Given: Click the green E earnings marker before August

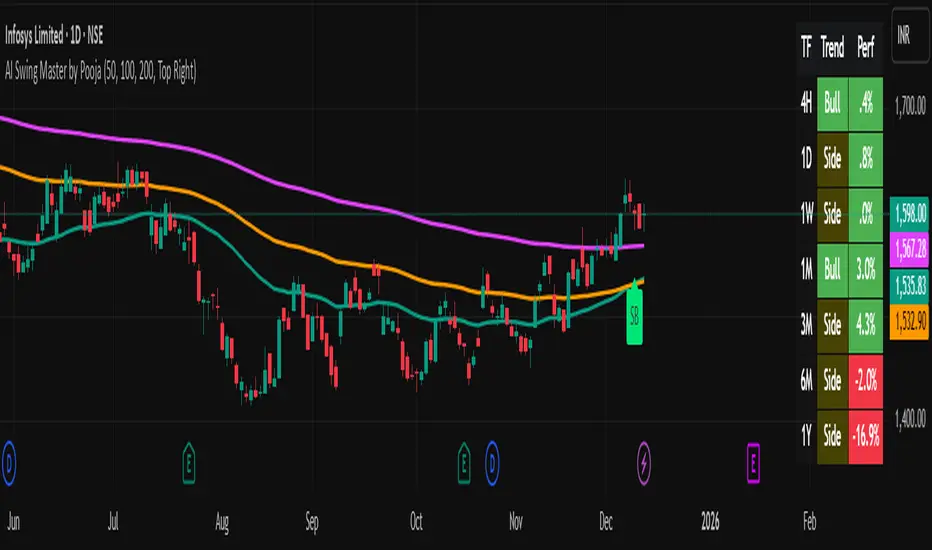Looking at the screenshot, I should point(188,463).
